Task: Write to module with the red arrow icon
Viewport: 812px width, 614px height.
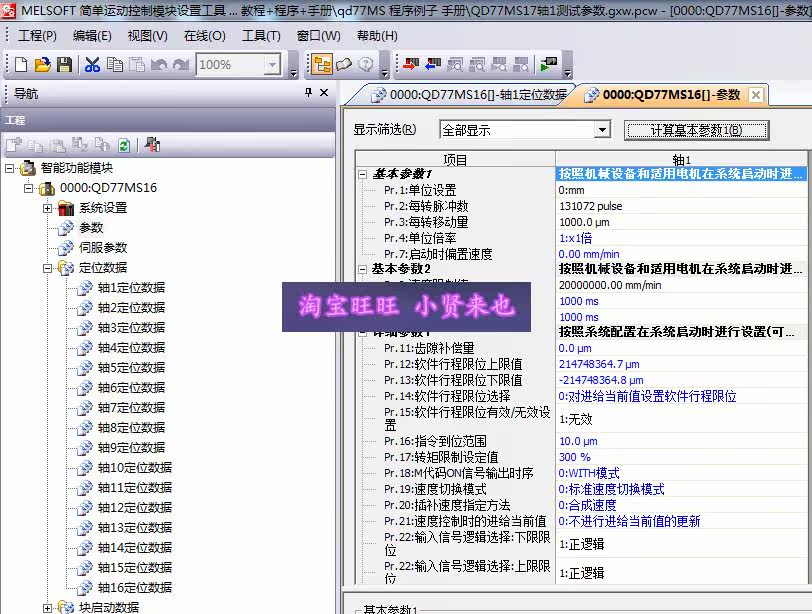Action: coord(411,65)
